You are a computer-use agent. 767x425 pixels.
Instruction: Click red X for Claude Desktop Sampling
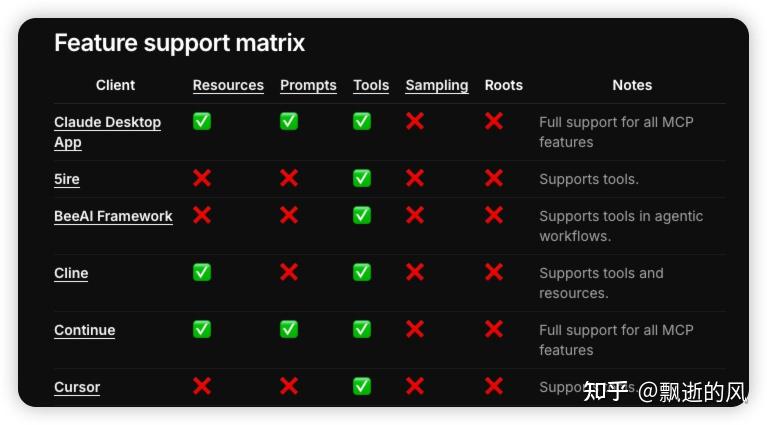(415, 121)
